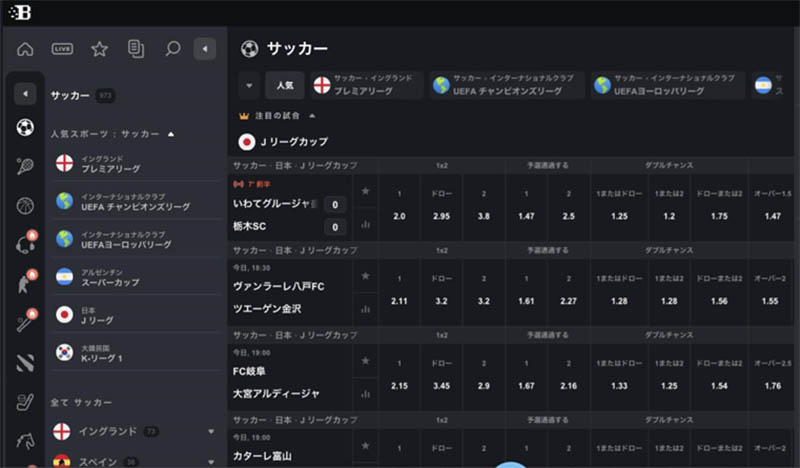
Task: Favorite the FC岐阜 match star
Action: 365,361
